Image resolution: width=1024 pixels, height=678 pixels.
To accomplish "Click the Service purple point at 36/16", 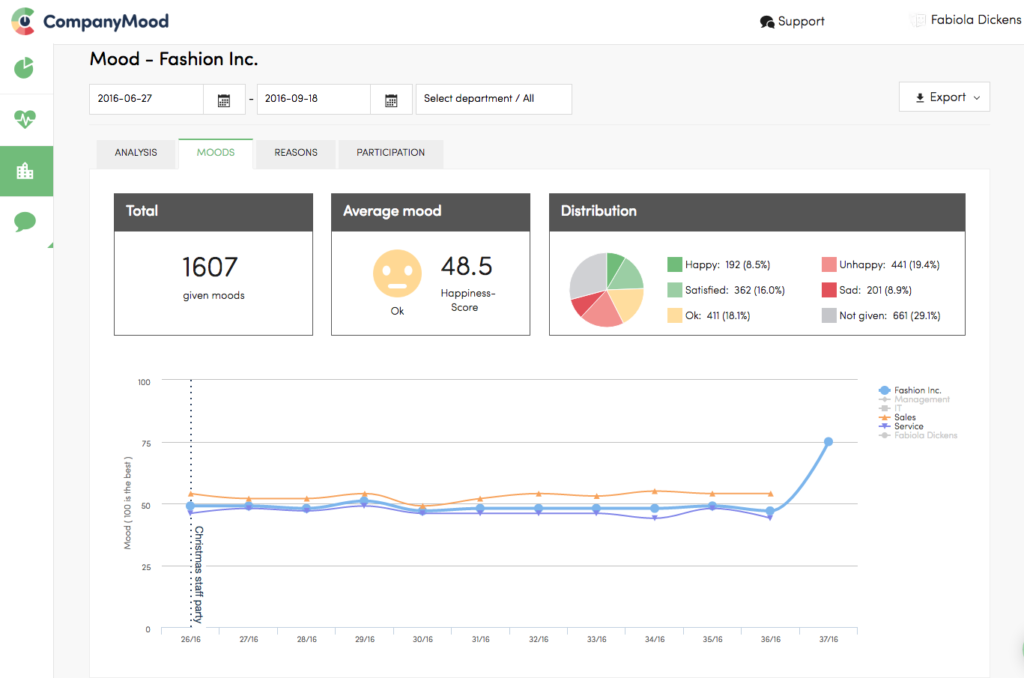I will [770, 517].
